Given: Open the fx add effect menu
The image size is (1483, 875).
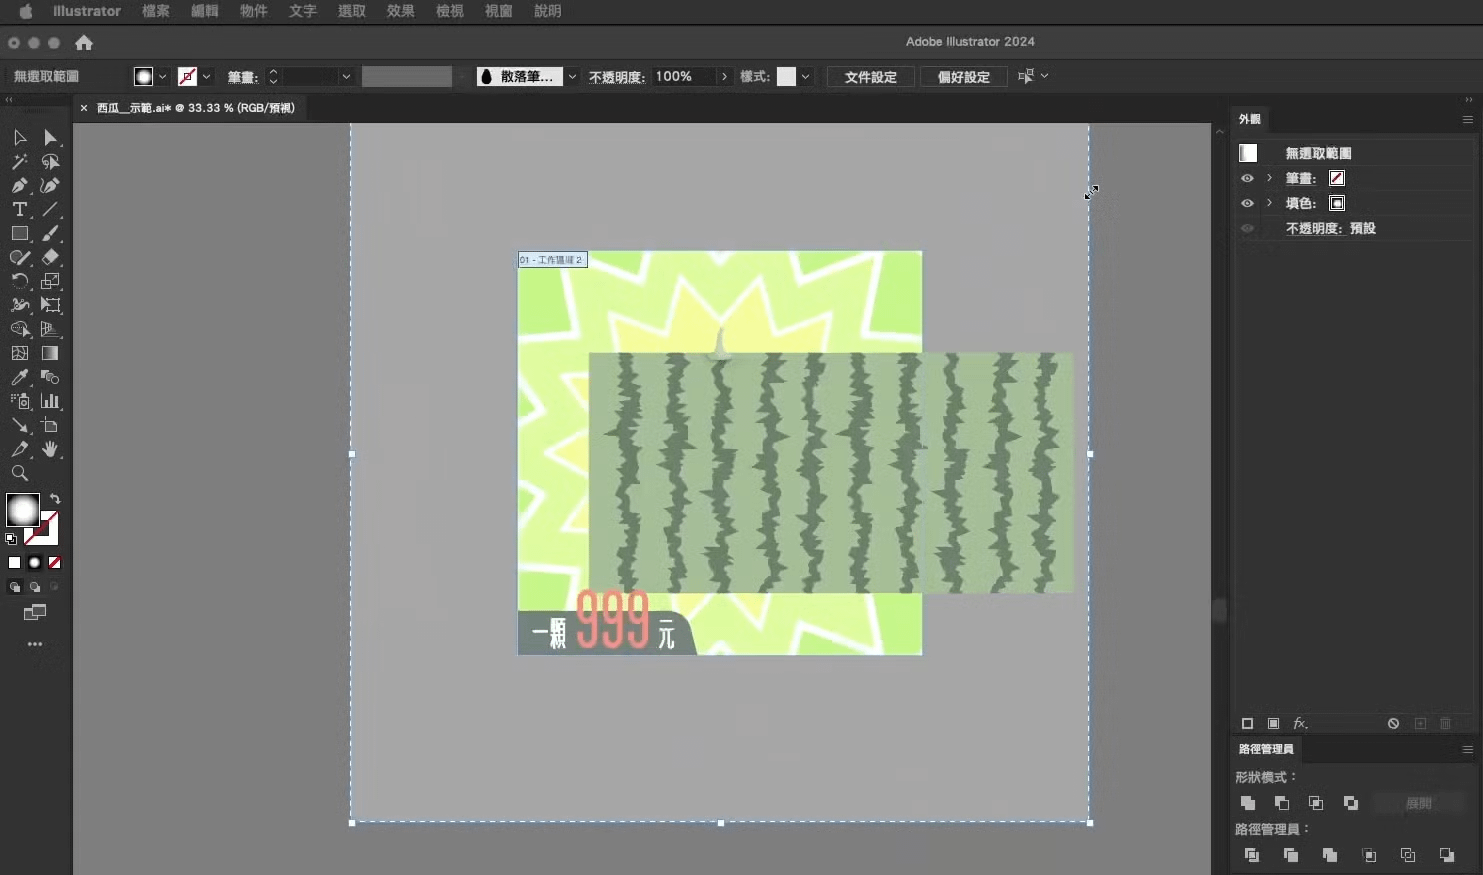Looking at the screenshot, I should point(1300,723).
